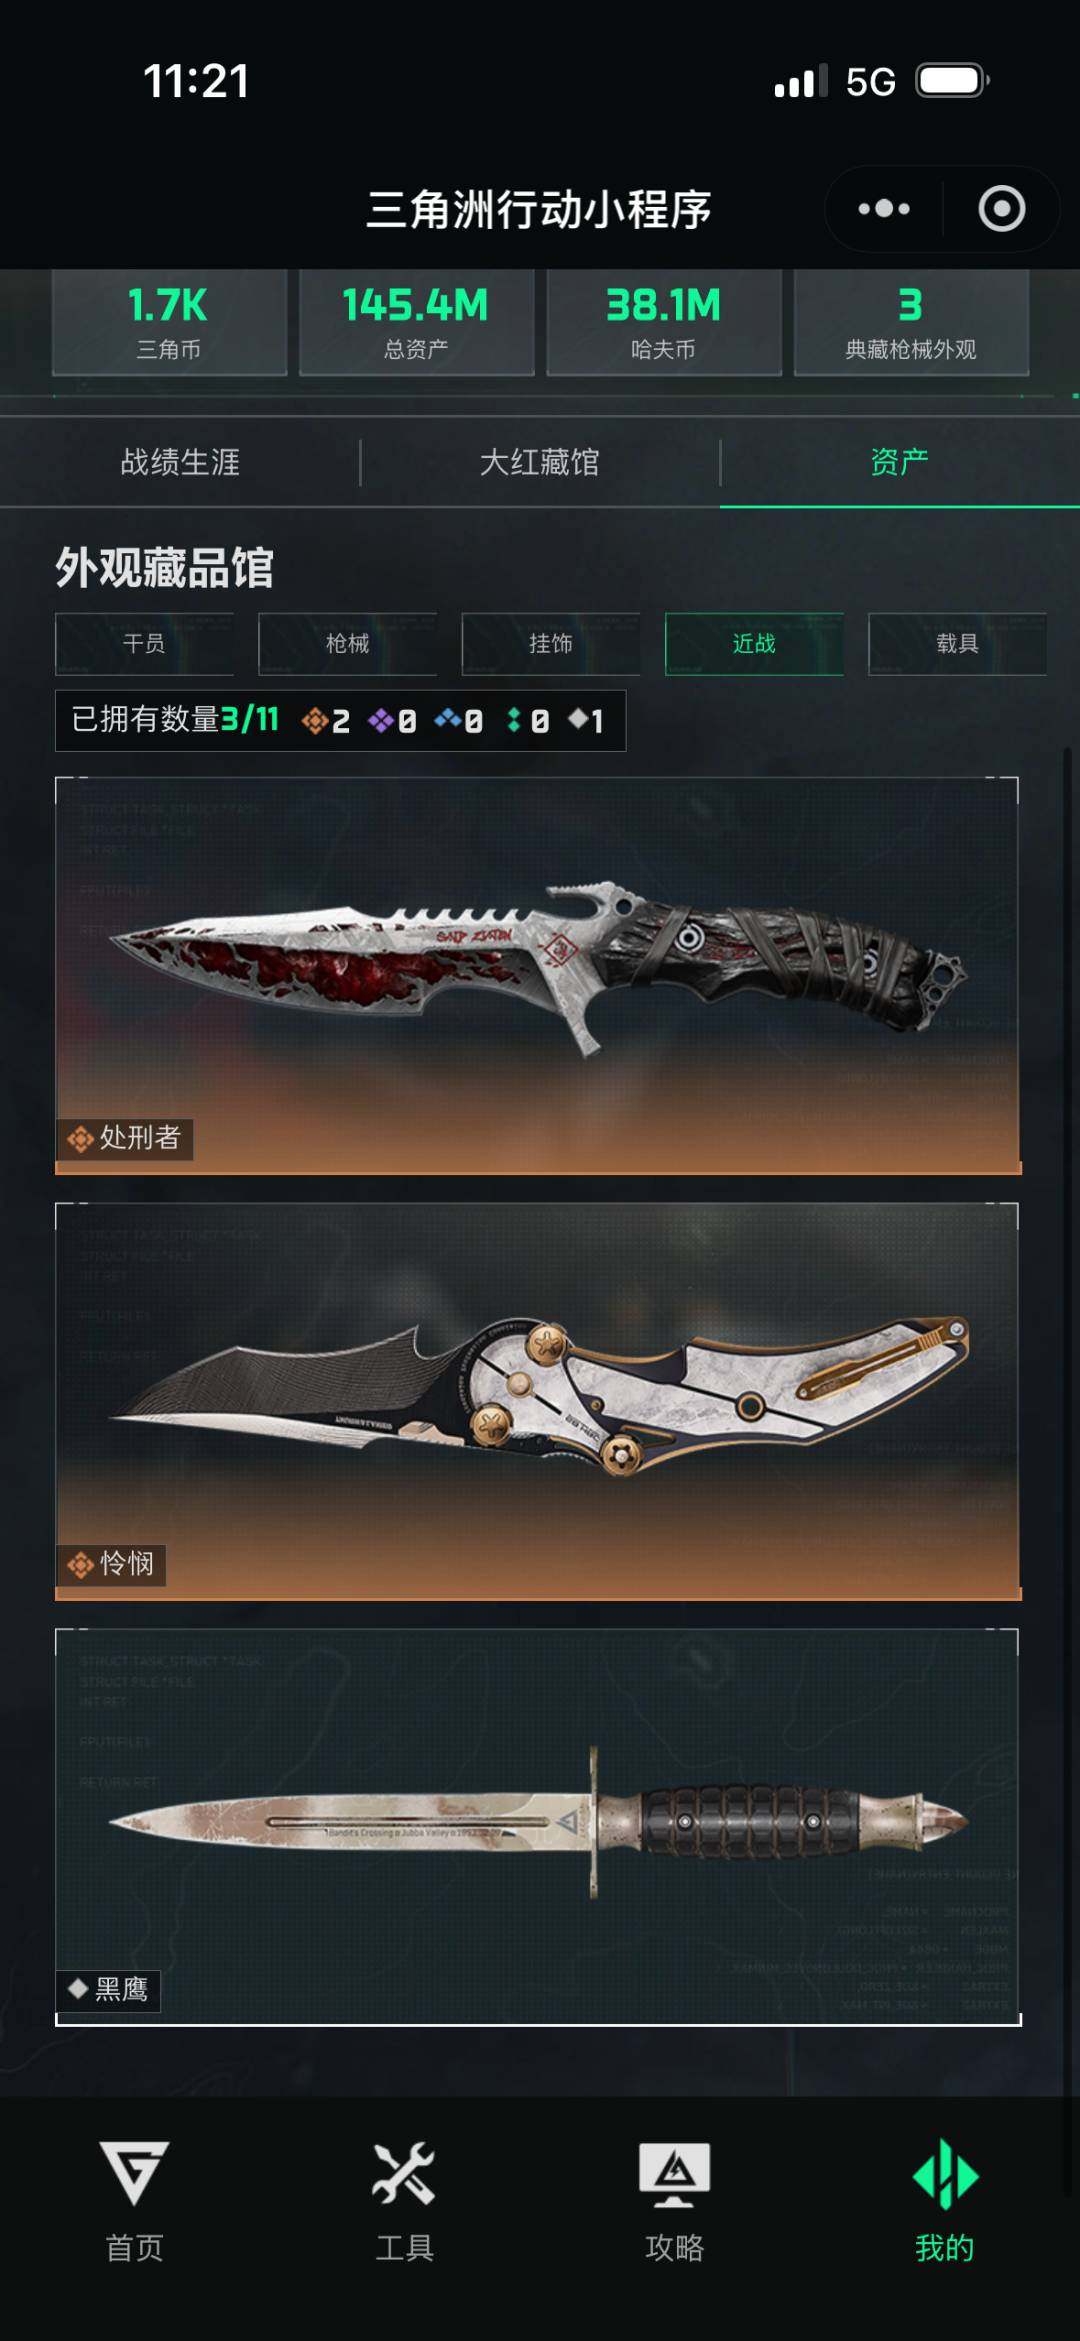Open the 处刑者 knife skin card
The image size is (1080, 2341).
[538, 975]
